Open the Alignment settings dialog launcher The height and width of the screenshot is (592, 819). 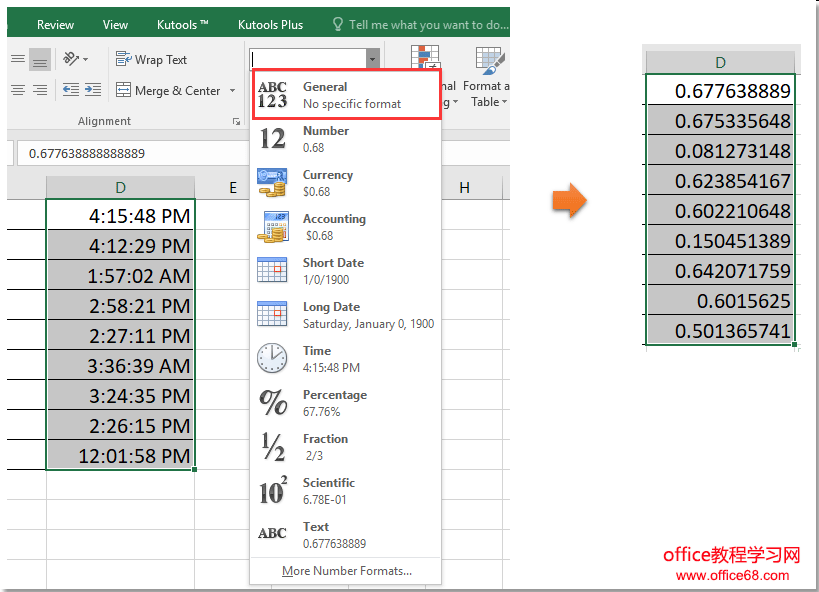click(x=236, y=121)
